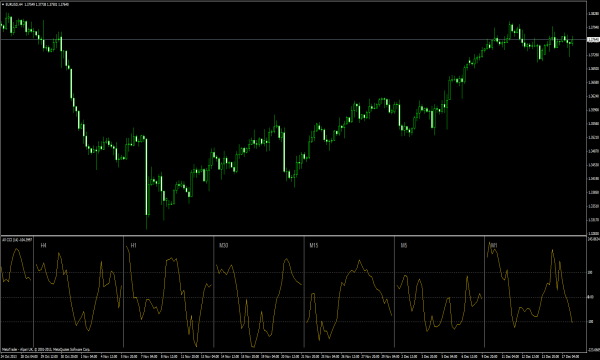Select the H4 label in indicator window
The height and width of the screenshot is (360, 600).
(x=43, y=245)
